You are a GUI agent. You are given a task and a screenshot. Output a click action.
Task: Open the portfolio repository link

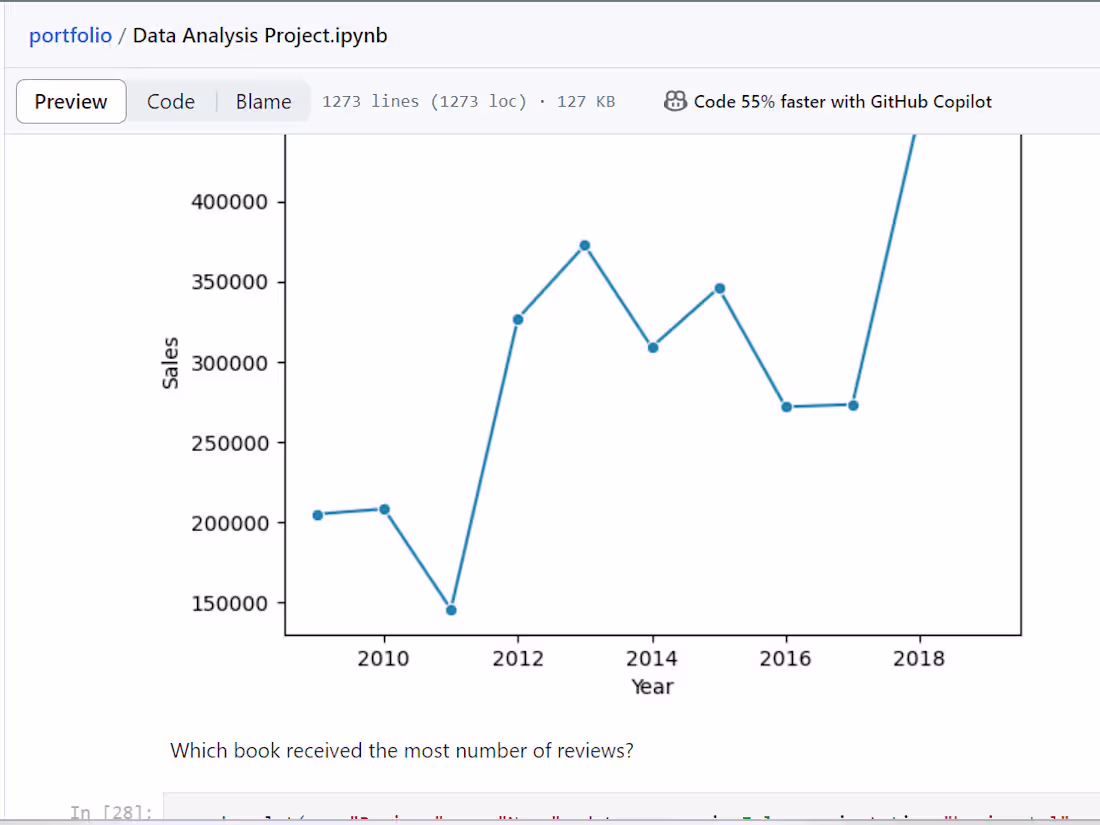tap(70, 35)
